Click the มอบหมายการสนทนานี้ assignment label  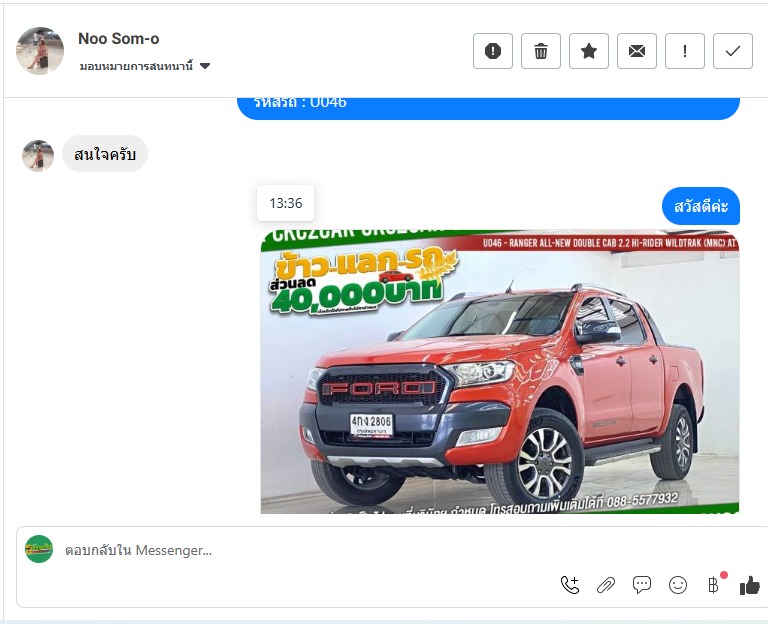tap(136, 66)
